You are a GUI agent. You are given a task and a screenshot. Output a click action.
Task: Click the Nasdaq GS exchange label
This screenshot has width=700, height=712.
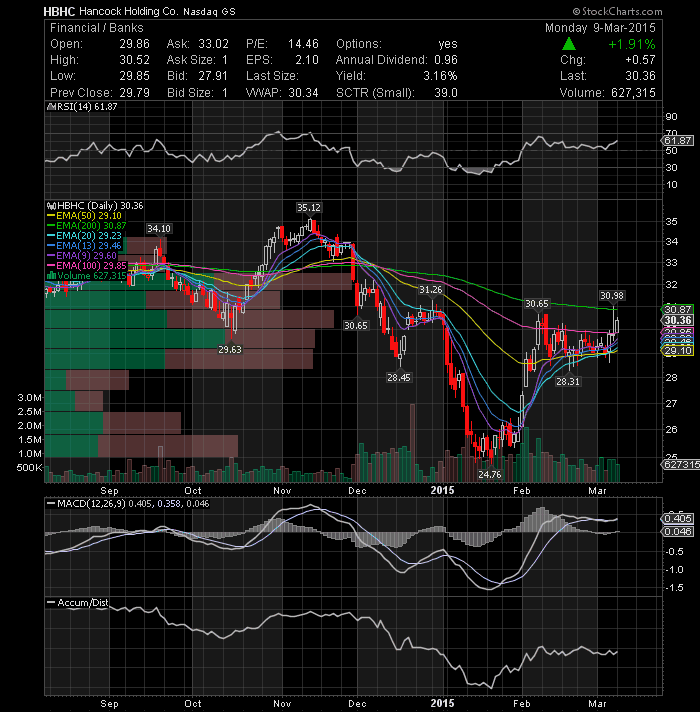[x=209, y=12]
